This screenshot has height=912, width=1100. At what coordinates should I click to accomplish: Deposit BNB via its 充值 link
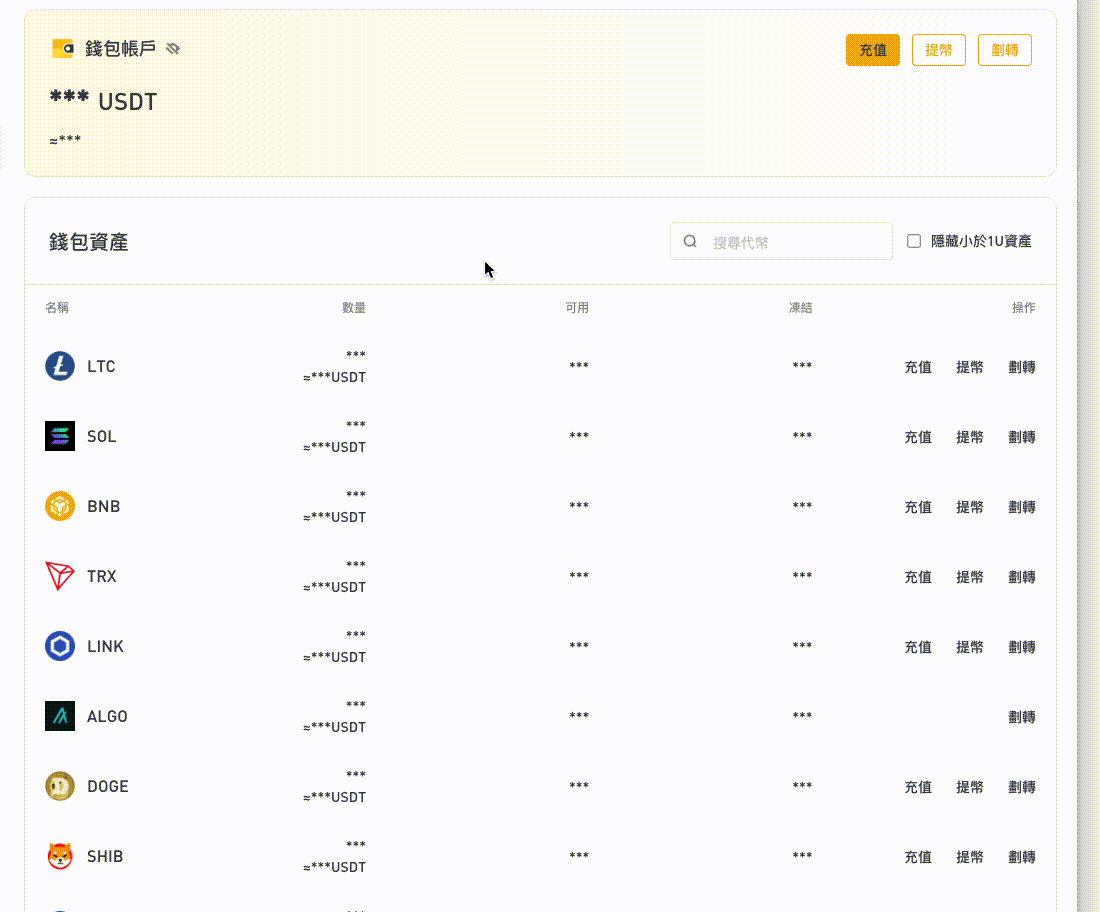click(918, 507)
